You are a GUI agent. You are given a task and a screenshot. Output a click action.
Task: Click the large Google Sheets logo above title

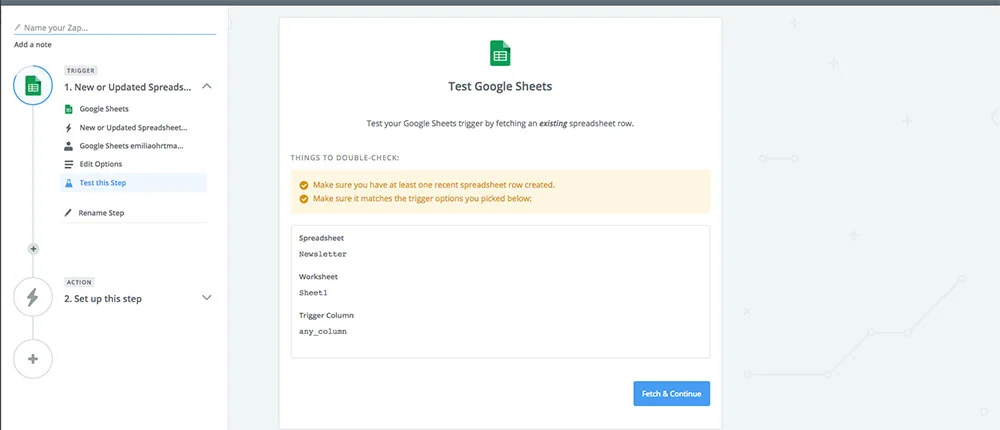(500, 53)
